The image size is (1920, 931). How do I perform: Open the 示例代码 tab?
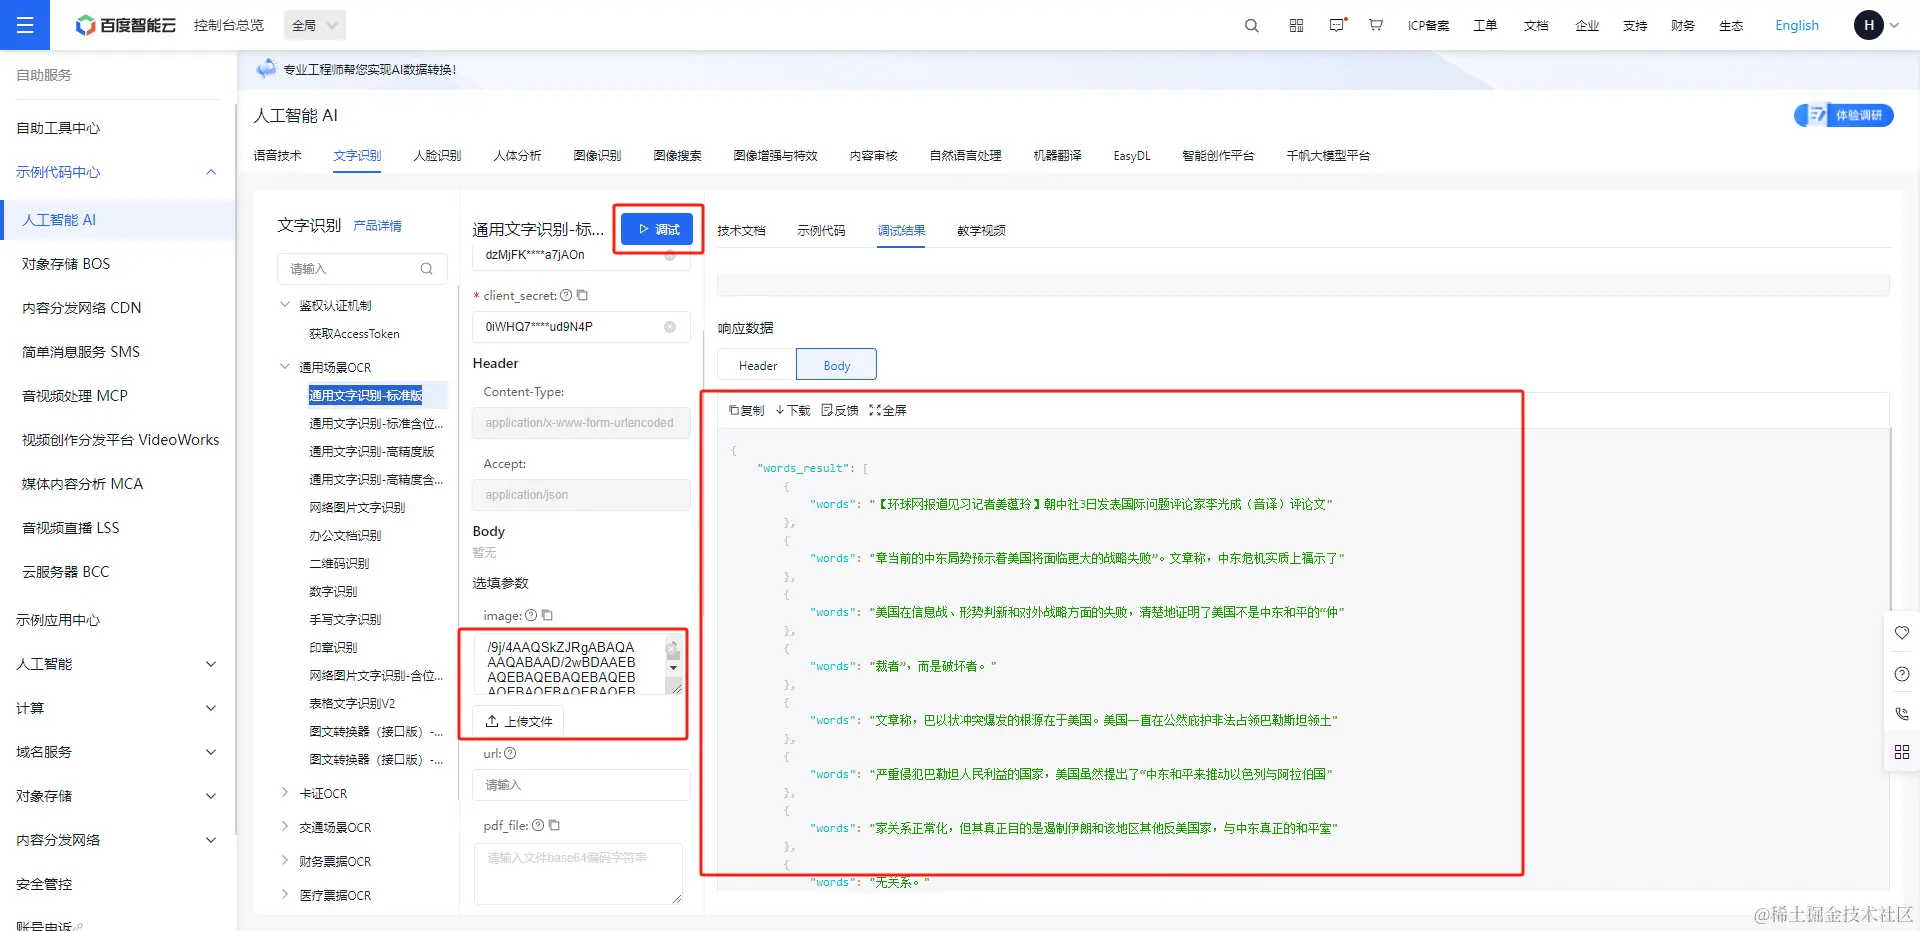point(821,231)
